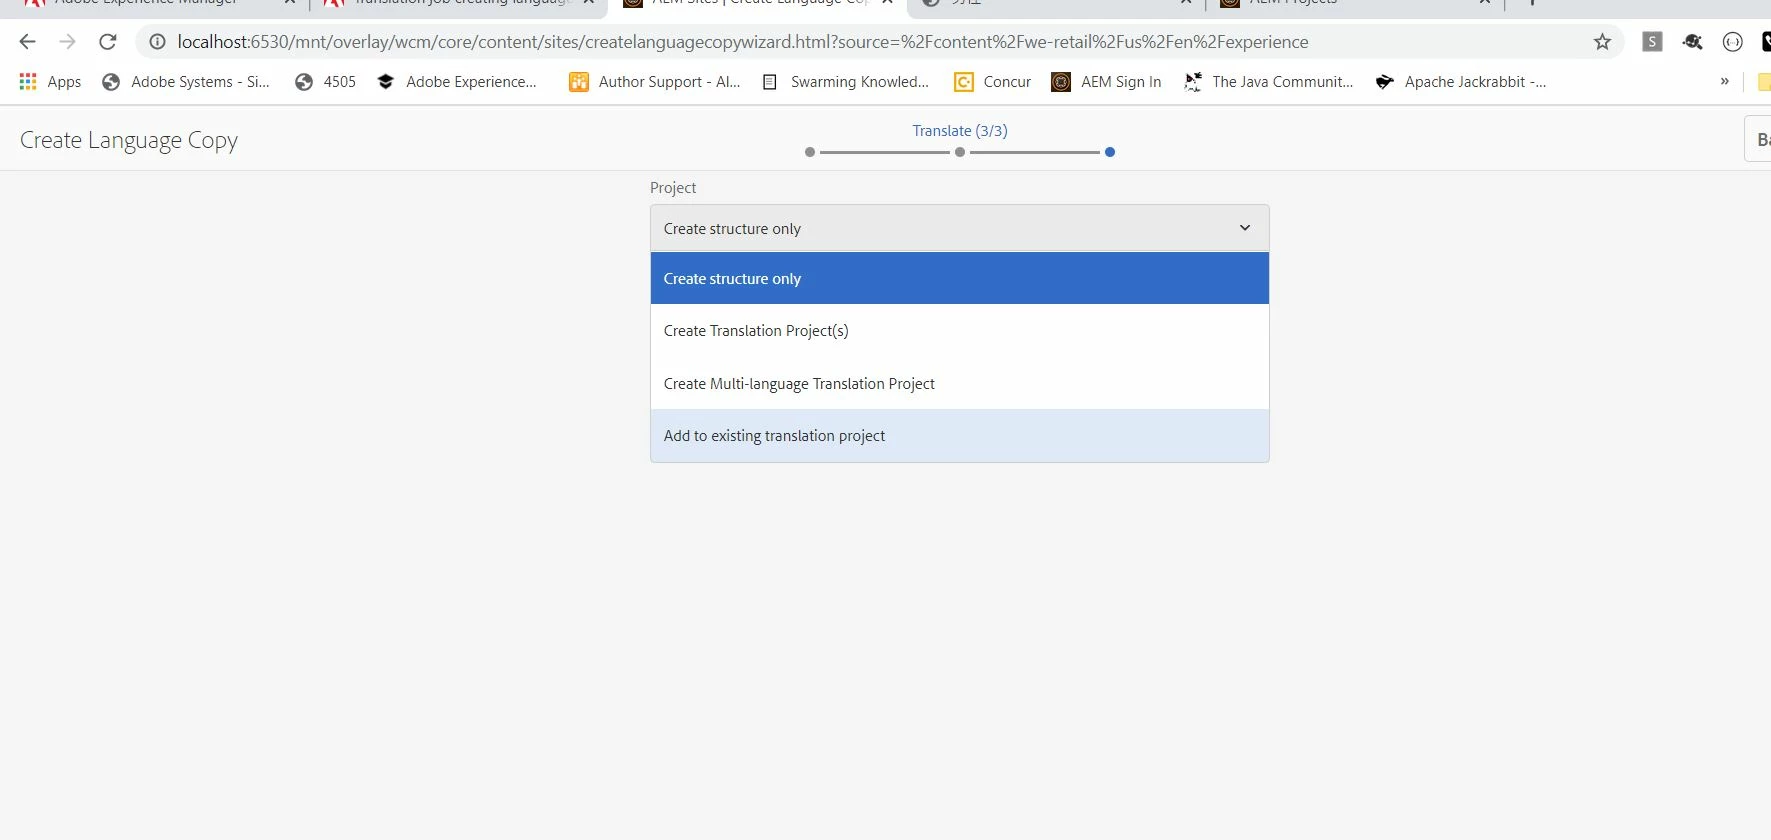The width and height of the screenshot is (1771, 840).
Task: Click the browser forward arrow
Action: click(67, 42)
